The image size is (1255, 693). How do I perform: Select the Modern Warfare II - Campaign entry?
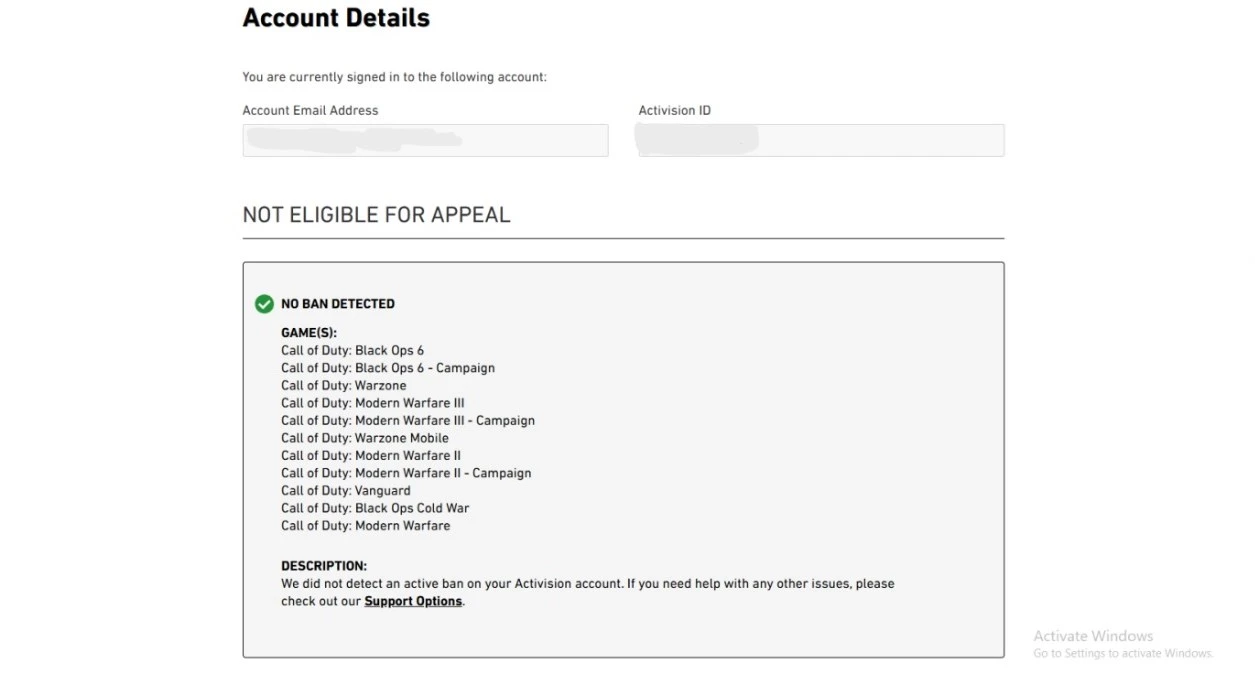point(406,473)
